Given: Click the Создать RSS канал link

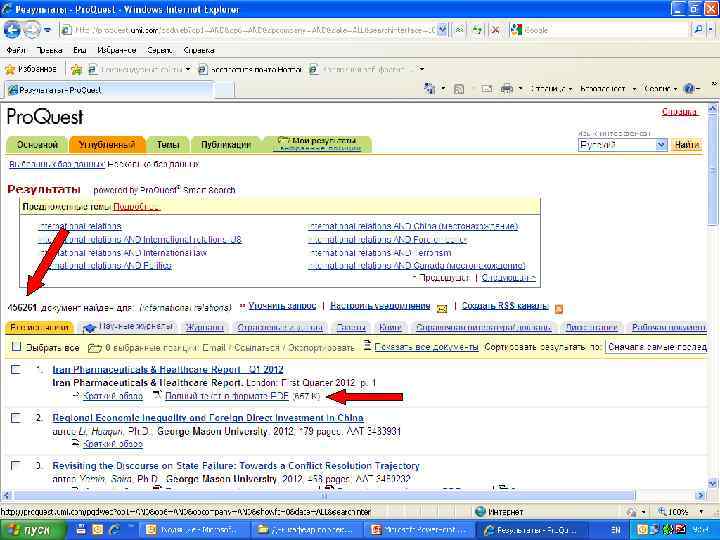Looking at the screenshot, I should click(x=505, y=306).
